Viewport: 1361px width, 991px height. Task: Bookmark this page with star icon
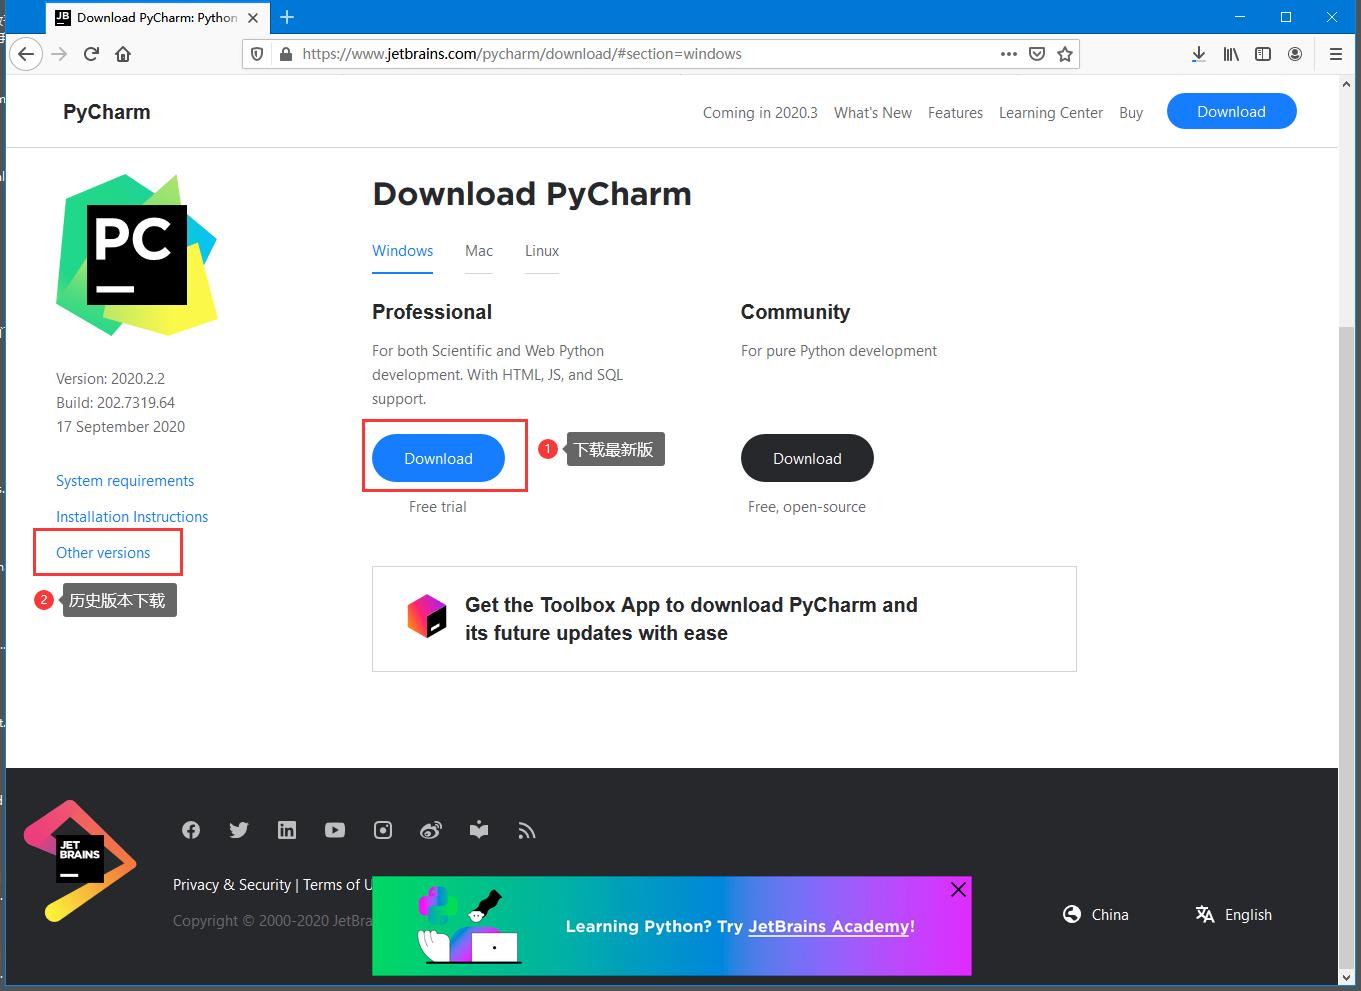tap(1065, 54)
